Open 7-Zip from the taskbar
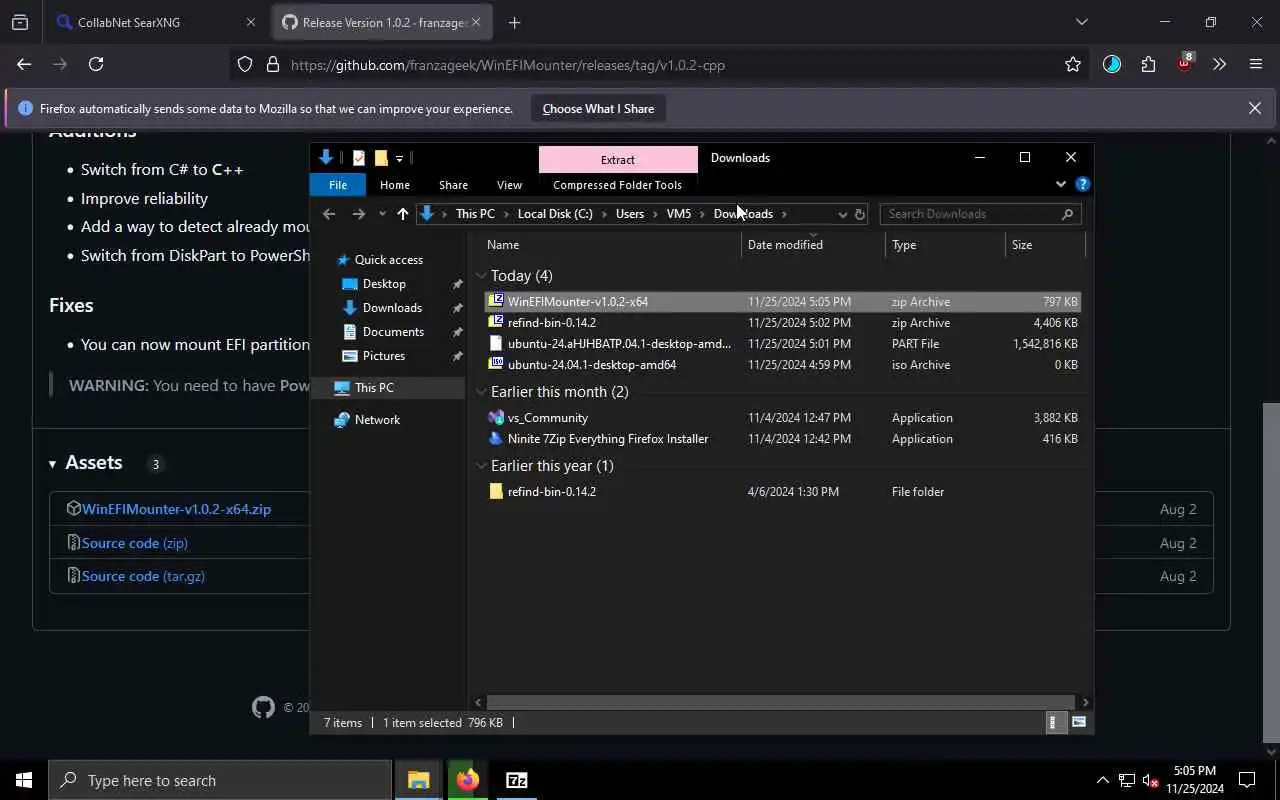Viewport: 1280px width, 800px height. tap(516, 780)
